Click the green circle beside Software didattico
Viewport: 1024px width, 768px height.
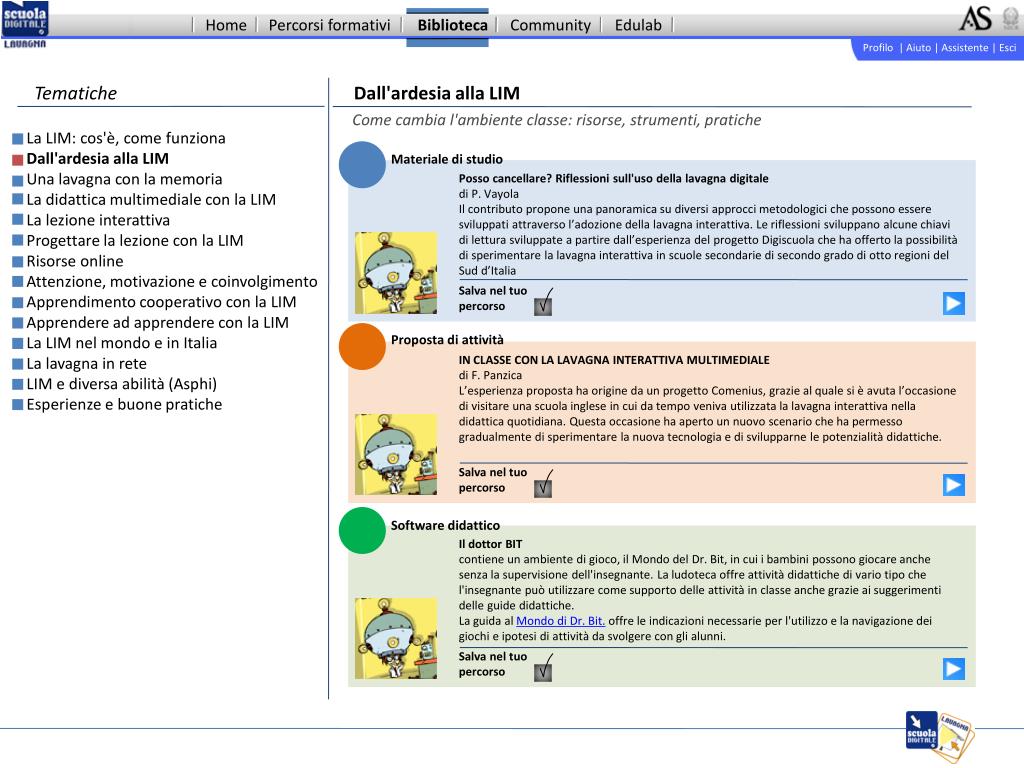click(x=362, y=530)
